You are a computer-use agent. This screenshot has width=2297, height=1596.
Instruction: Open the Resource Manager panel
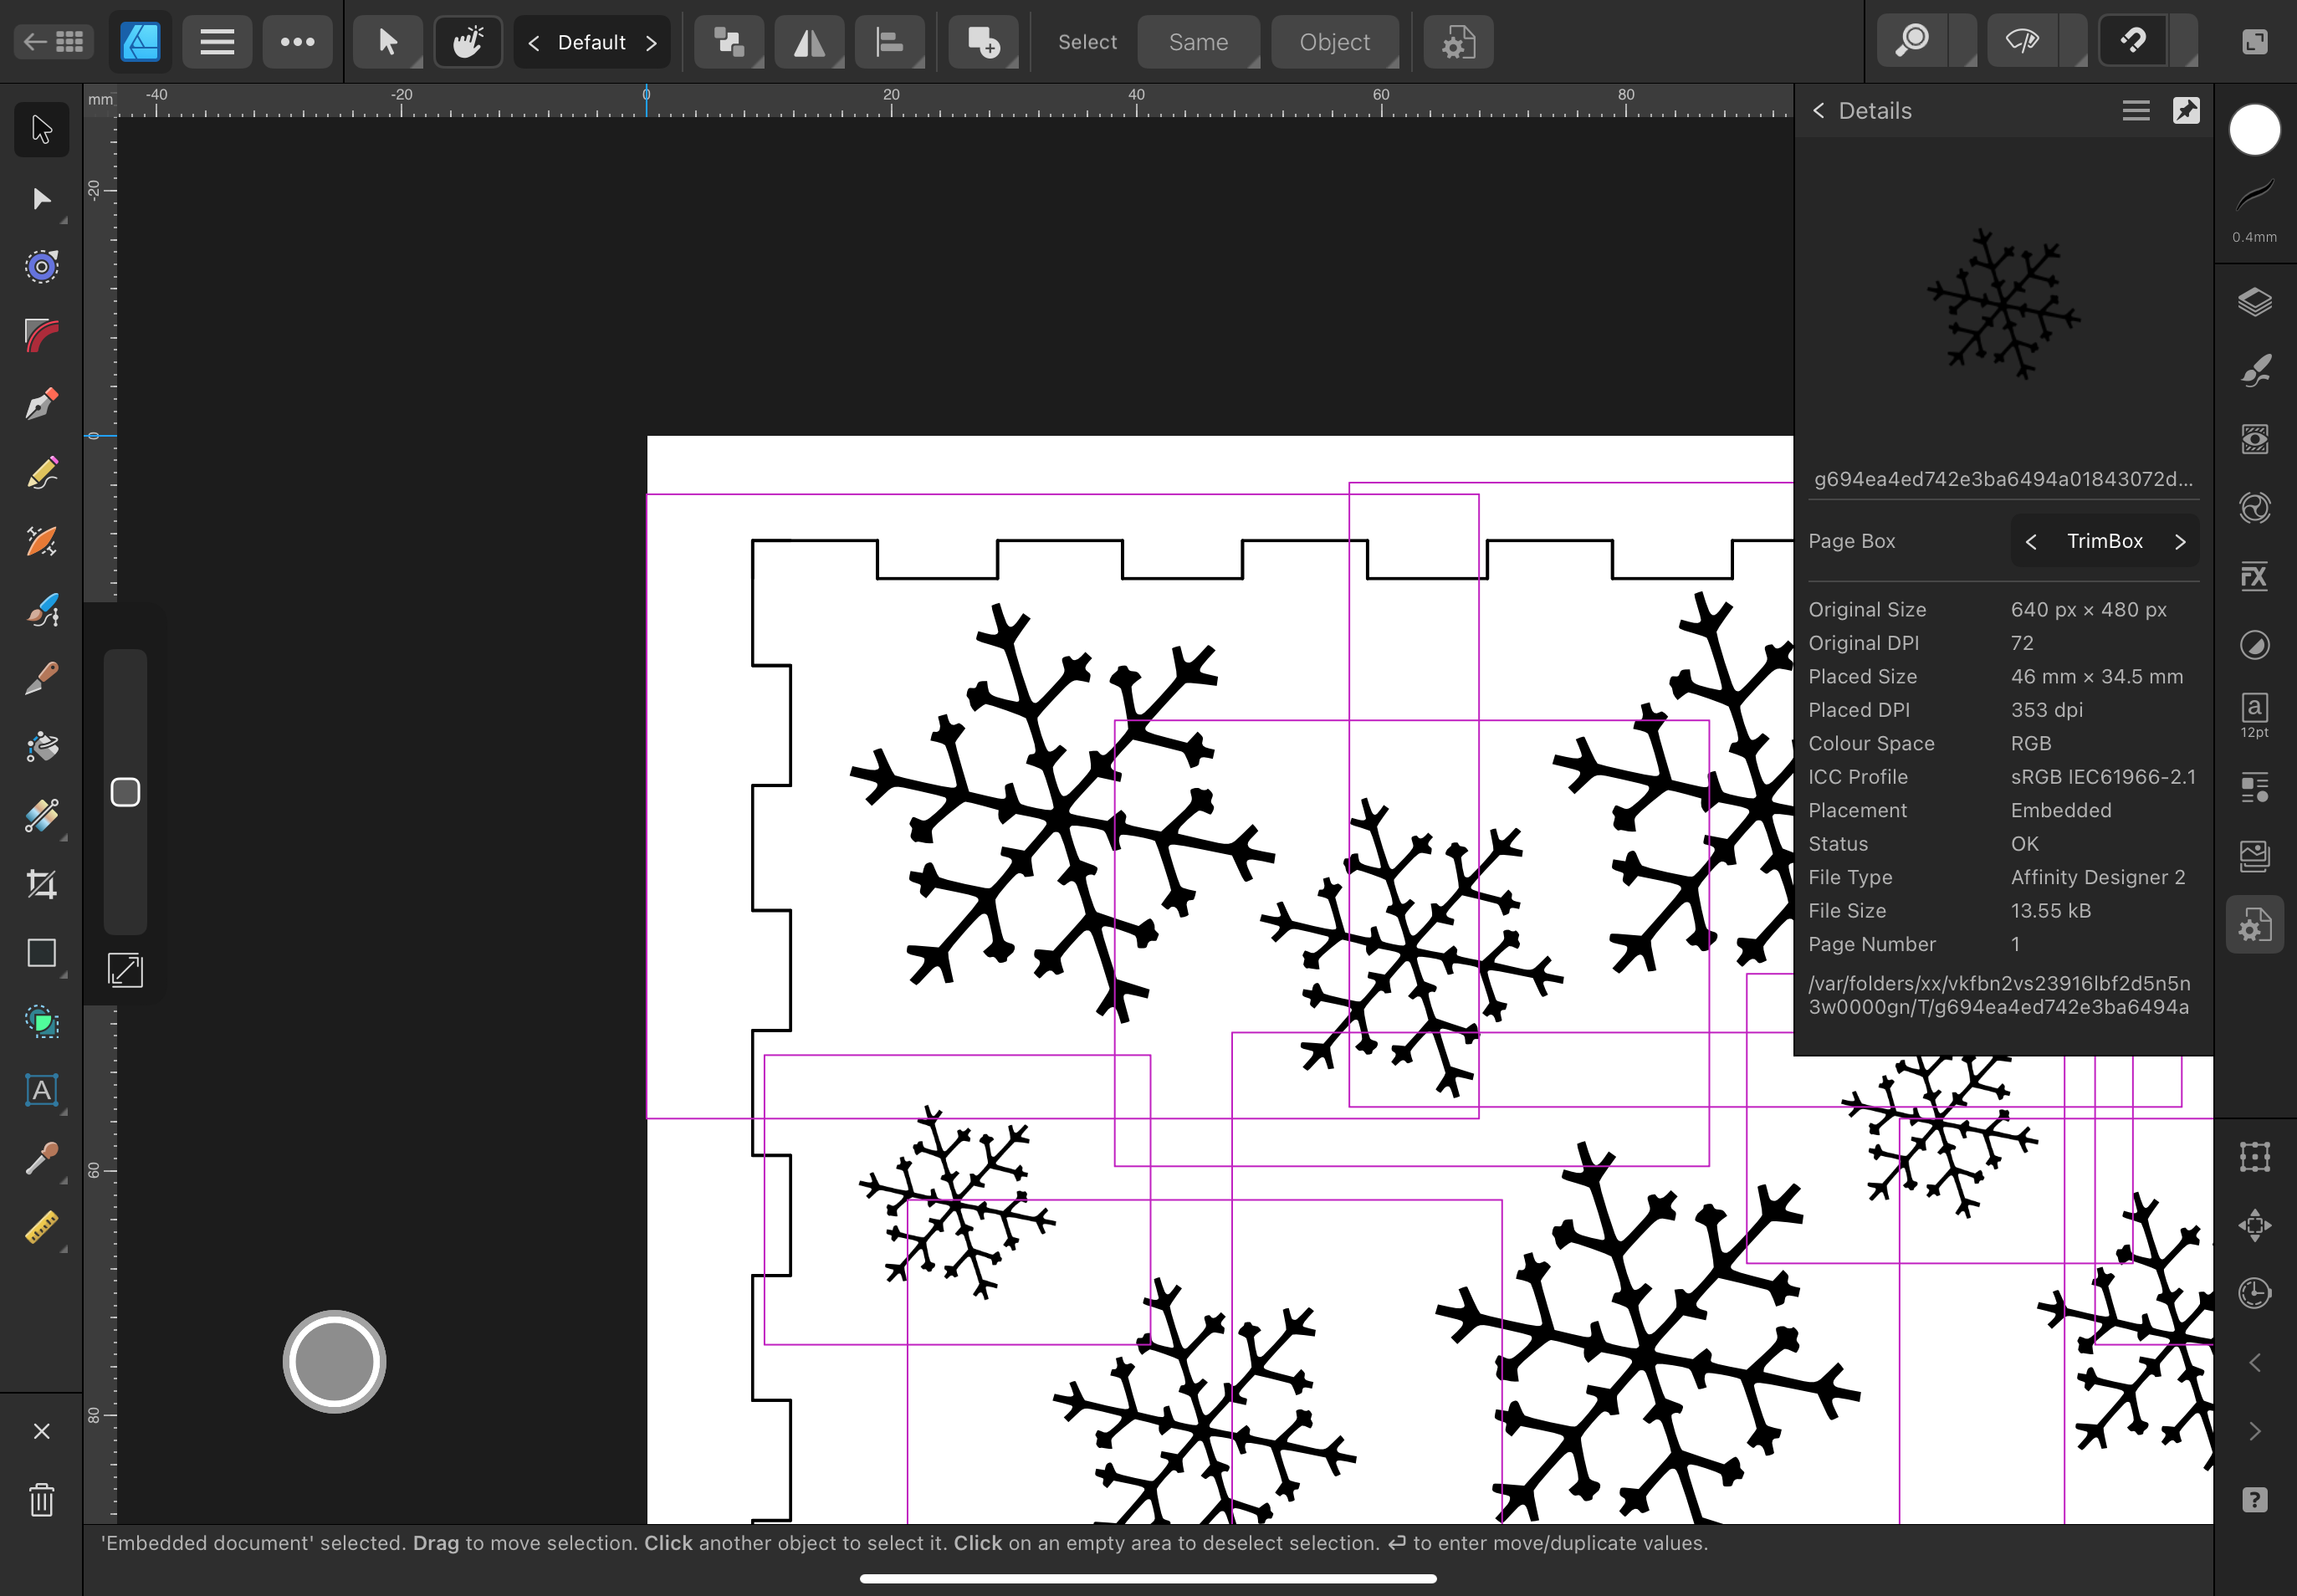click(x=2254, y=925)
